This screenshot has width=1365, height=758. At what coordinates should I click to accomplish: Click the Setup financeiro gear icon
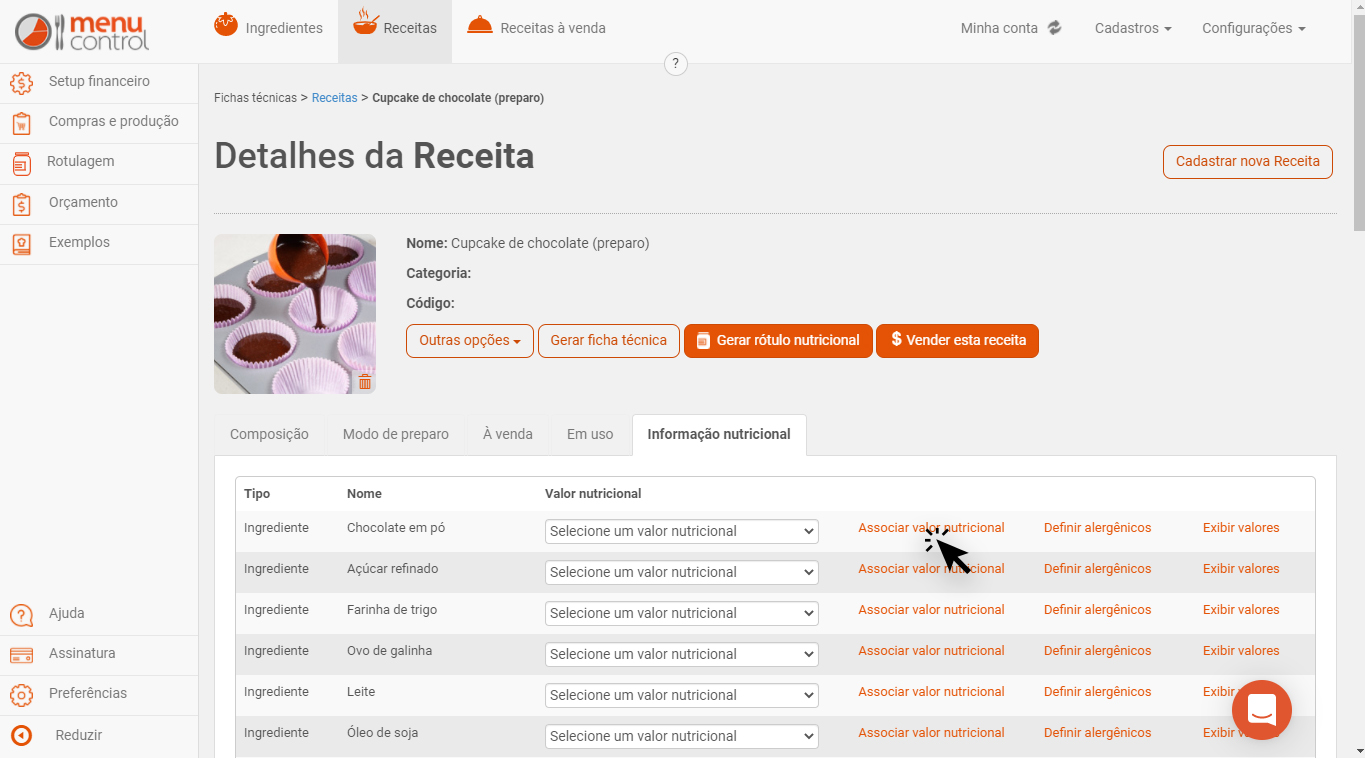[21, 82]
